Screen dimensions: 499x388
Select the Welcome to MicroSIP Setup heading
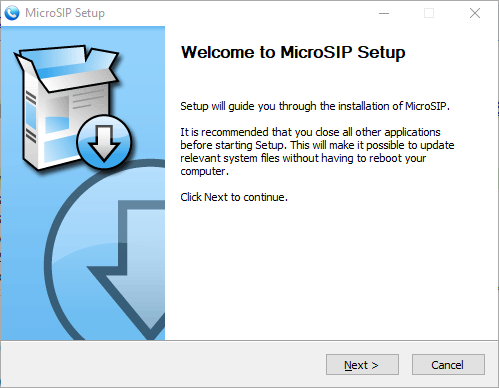point(293,52)
